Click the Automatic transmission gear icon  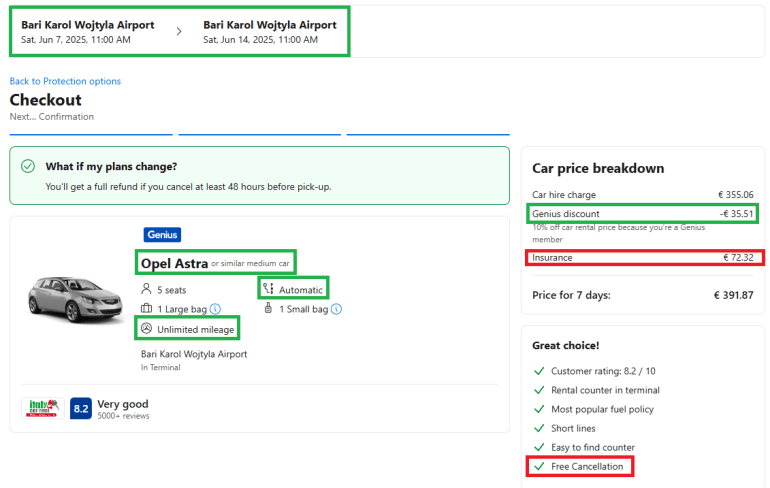tap(268, 289)
